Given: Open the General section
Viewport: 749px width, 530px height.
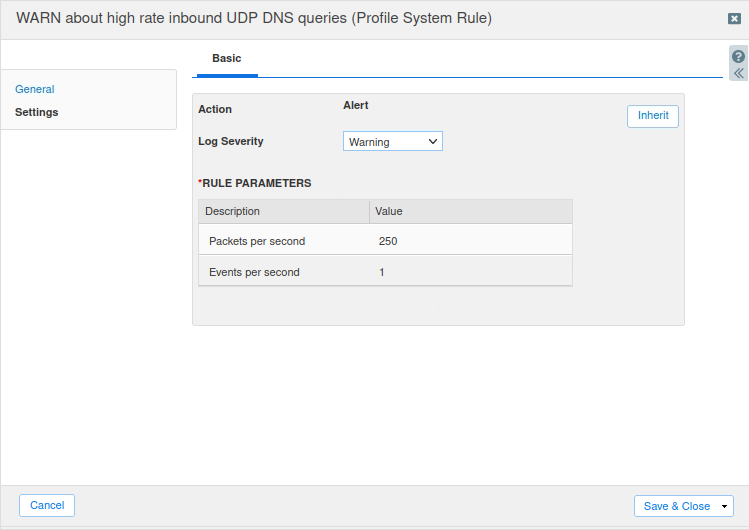Looking at the screenshot, I should coord(35,89).
